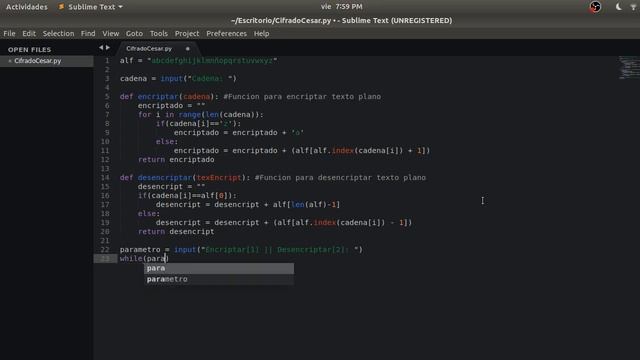This screenshot has height=360, width=640.
Task: Click the round red tray icon in the top bar
Action: point(595,7)
